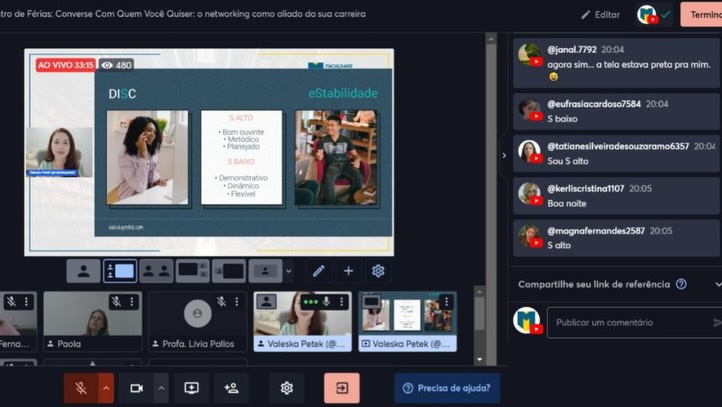Select the solo single-person layout
The width and height of the screenshot is (722, 407).
(x=83, y=271)
